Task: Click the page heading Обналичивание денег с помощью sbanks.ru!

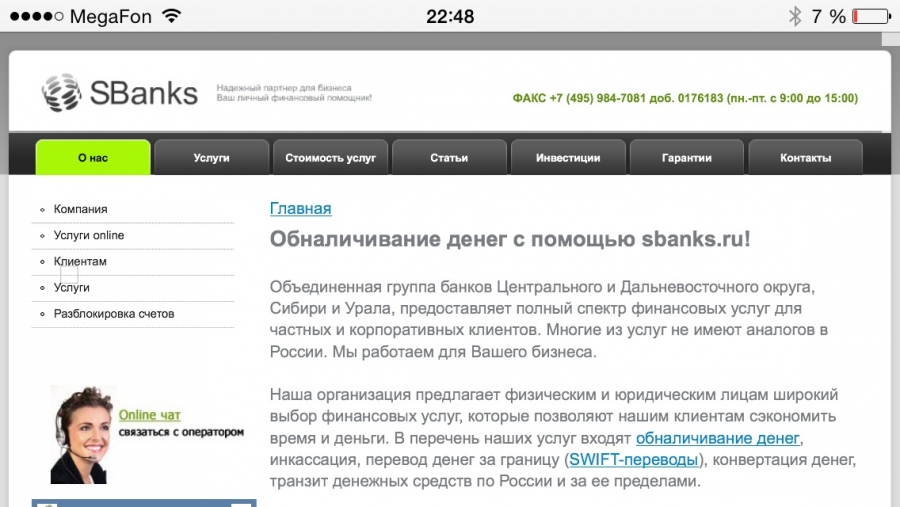Action: (510, 239)
